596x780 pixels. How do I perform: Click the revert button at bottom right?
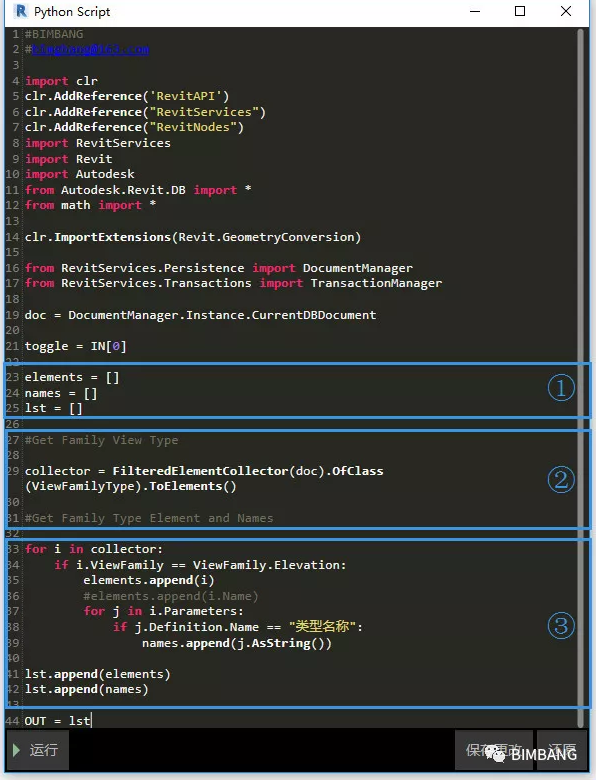coord(562,750)
